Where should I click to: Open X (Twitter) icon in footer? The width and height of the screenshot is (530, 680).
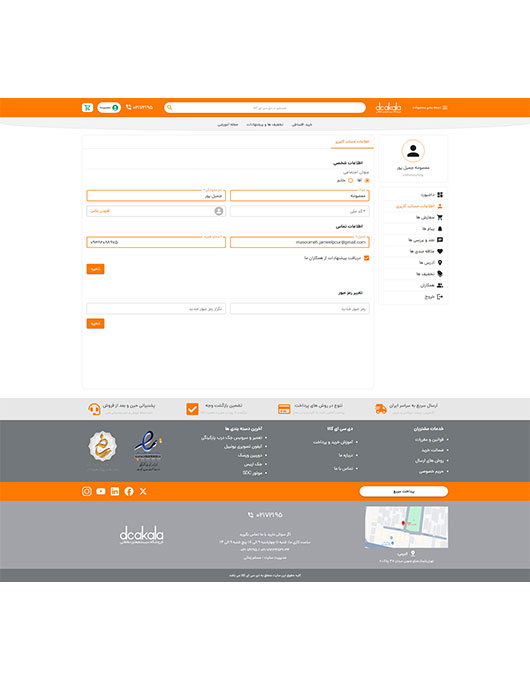(143, 491)
